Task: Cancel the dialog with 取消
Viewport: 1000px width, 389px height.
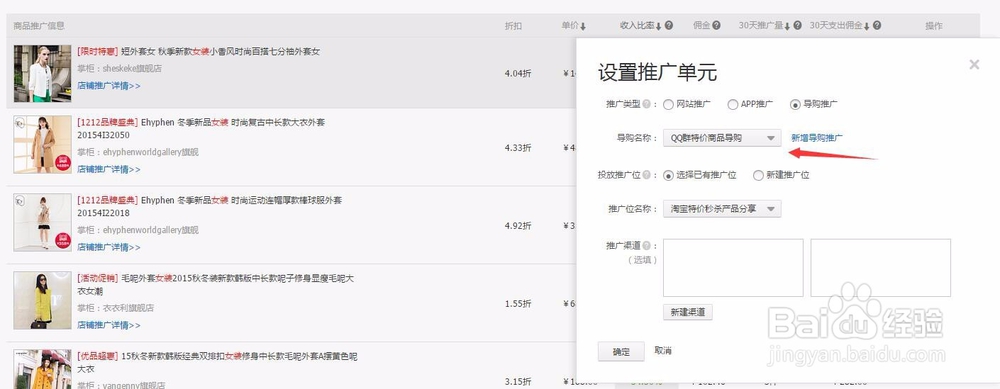Action: [x=663, y=351]
